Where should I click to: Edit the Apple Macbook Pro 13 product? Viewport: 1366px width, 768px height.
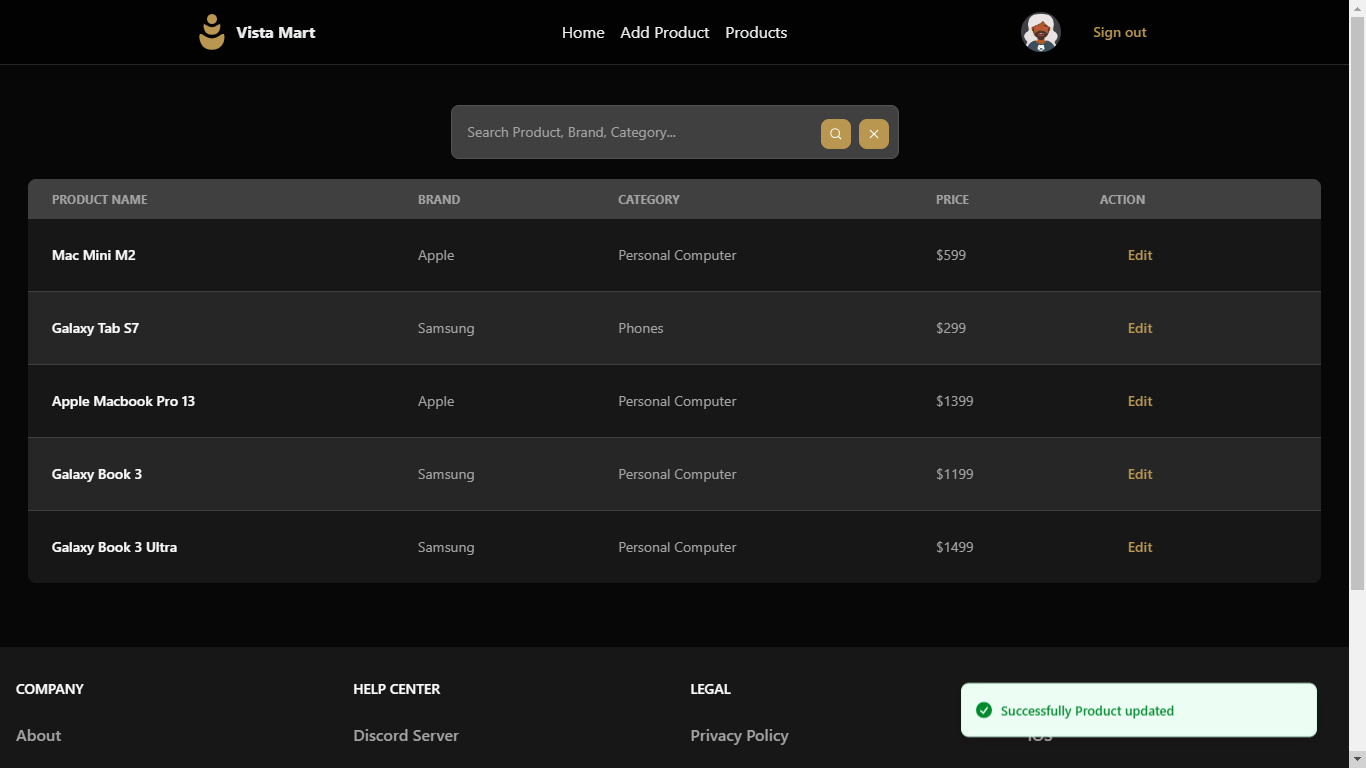1140,401
